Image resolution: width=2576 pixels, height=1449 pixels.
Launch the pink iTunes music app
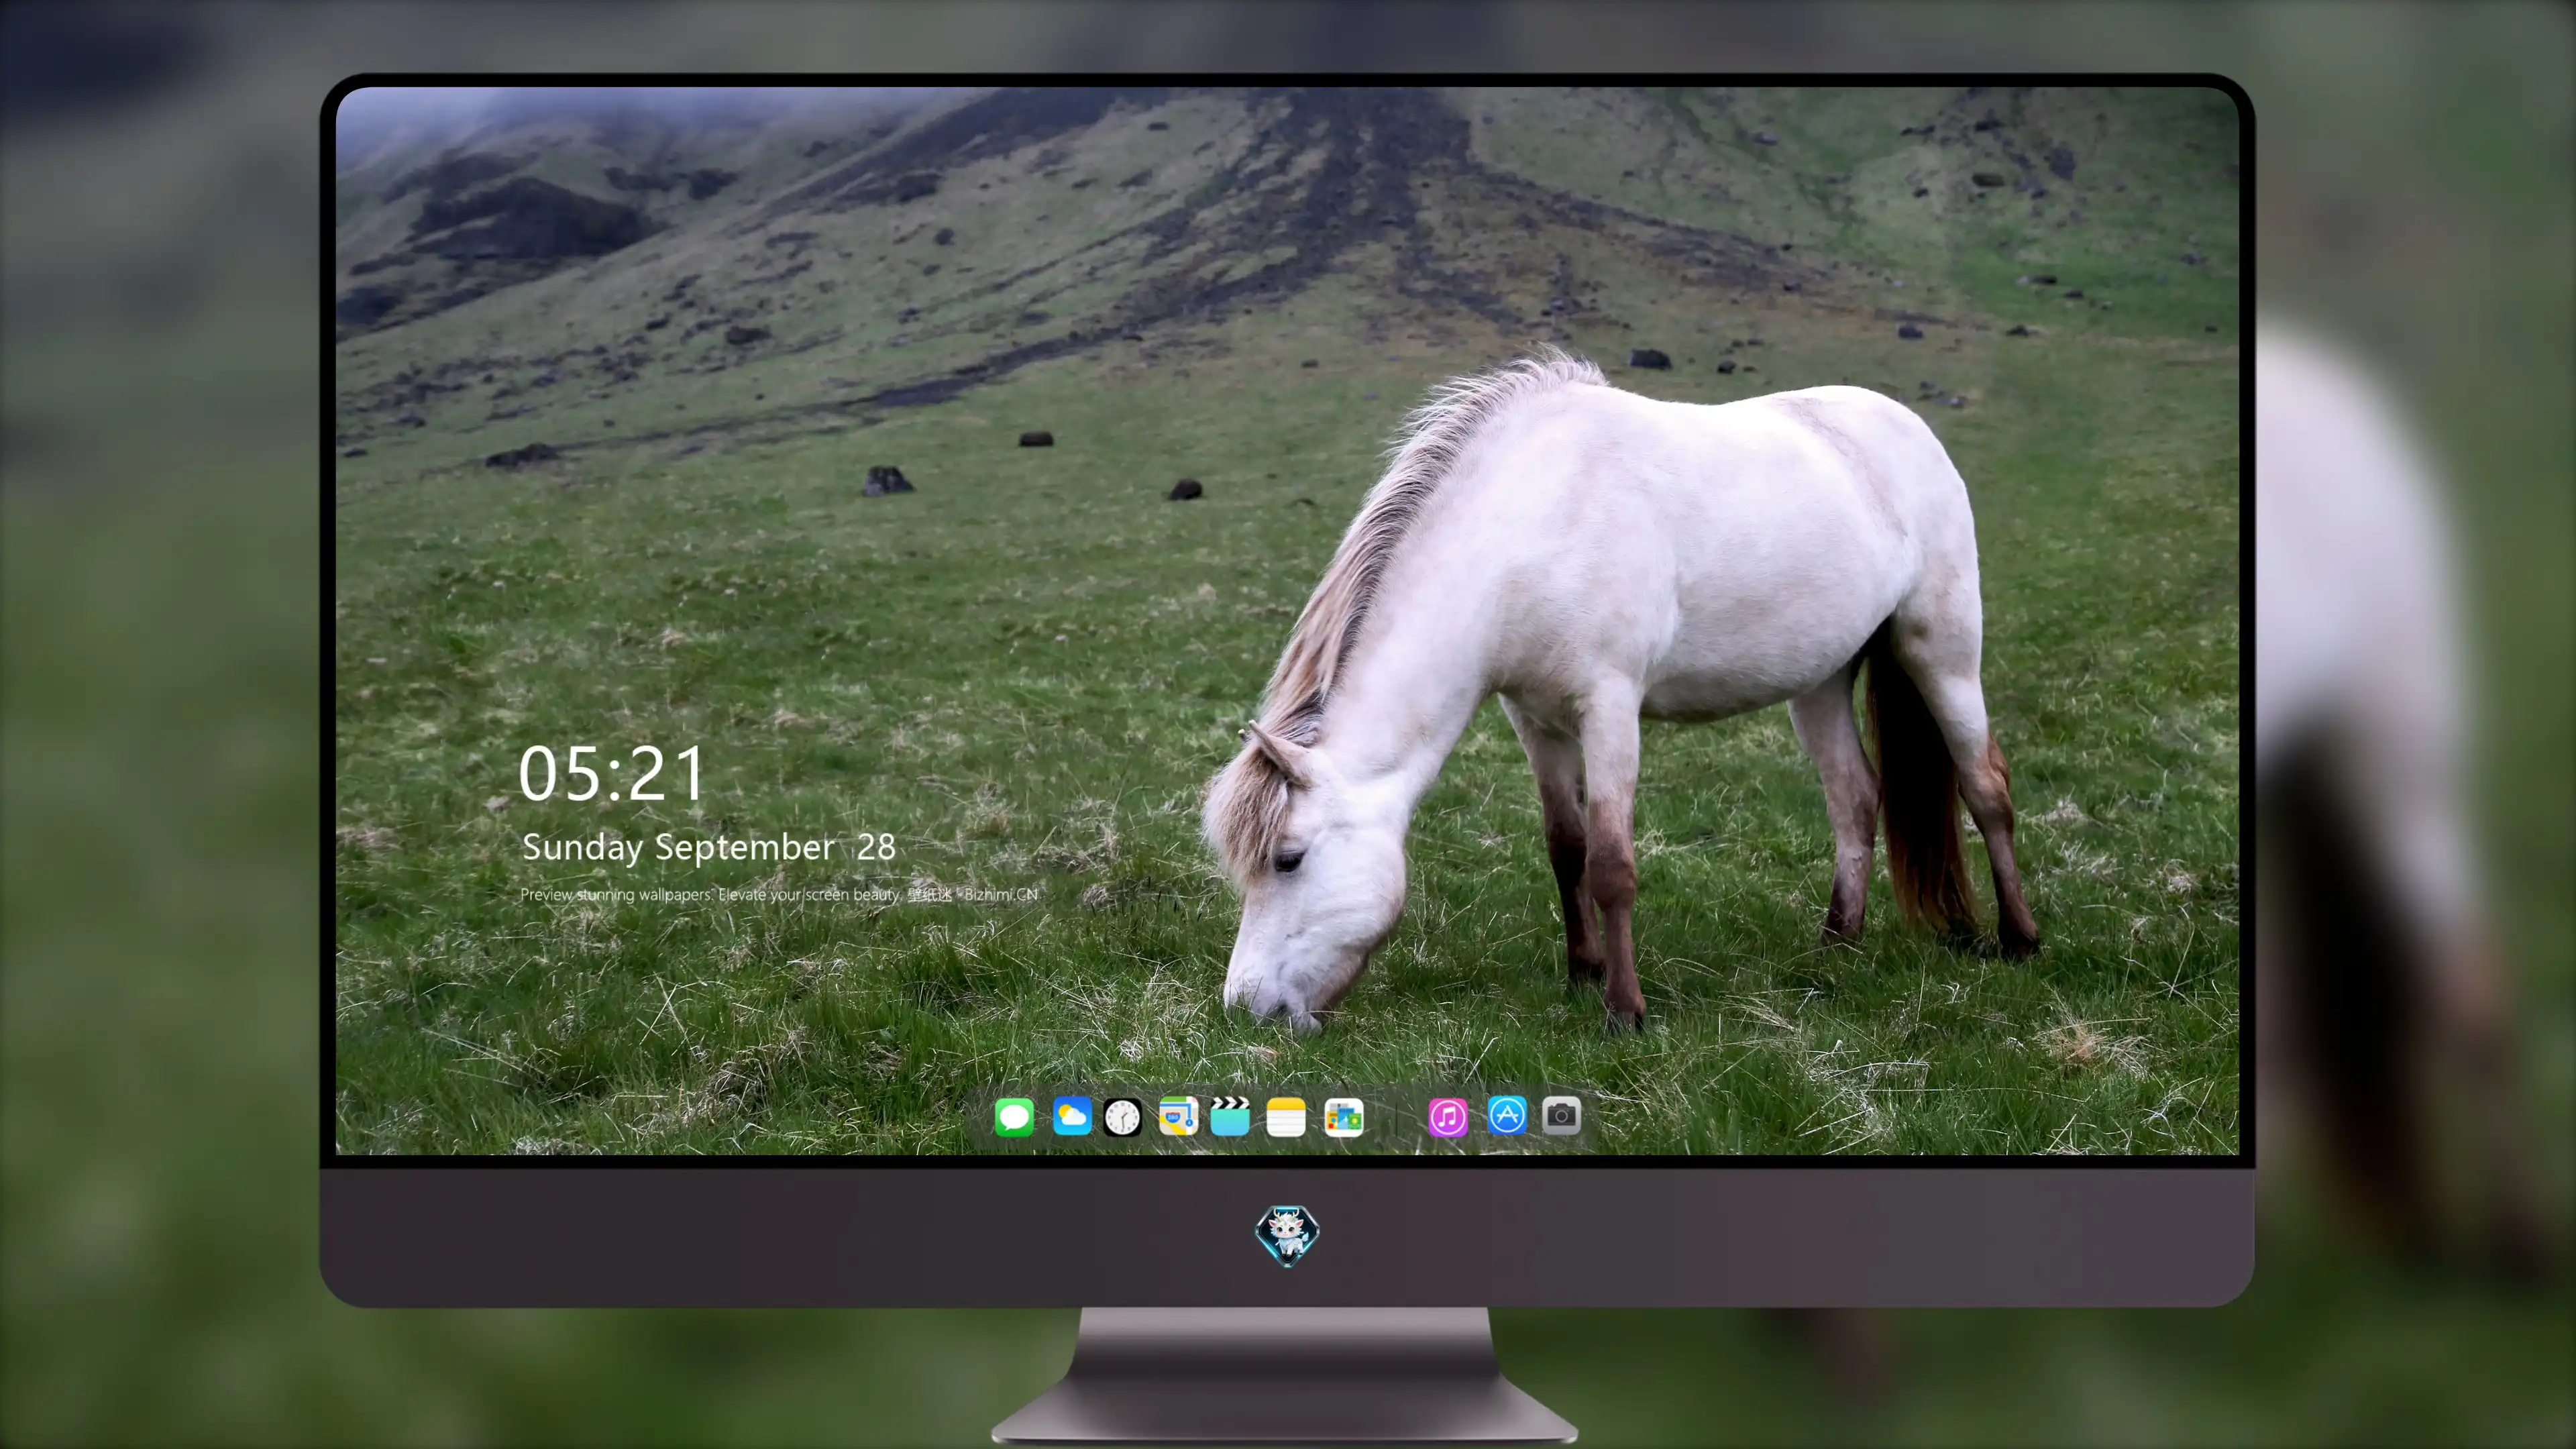click(x=1448, y=1117)
